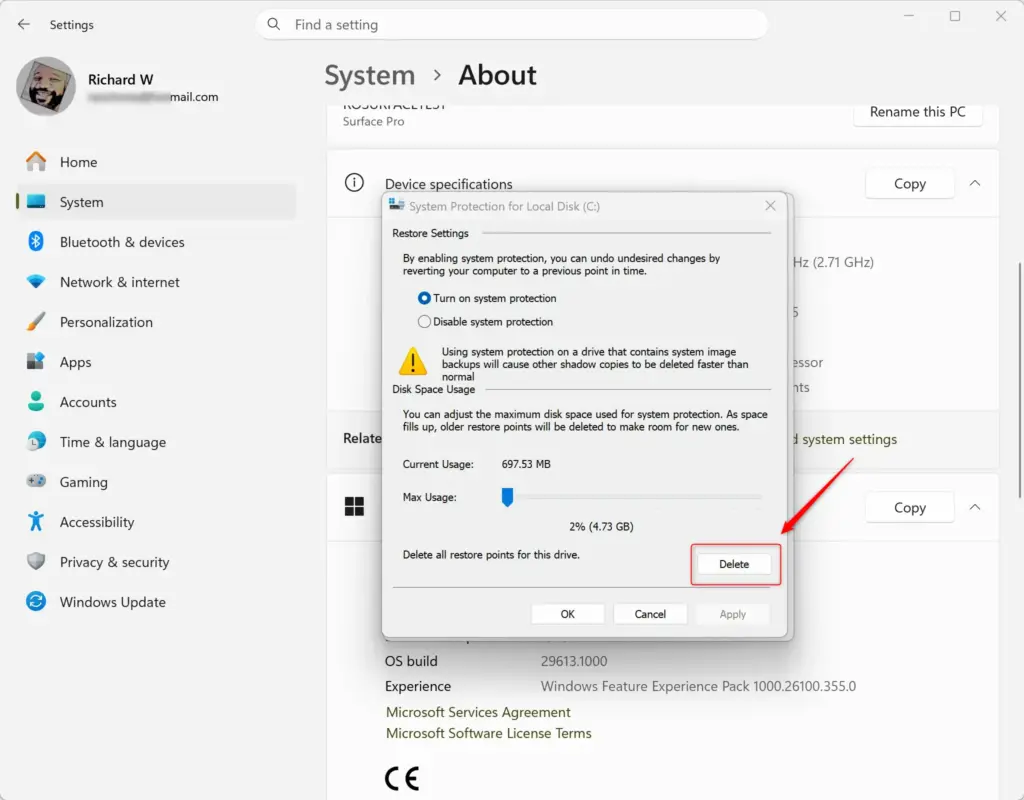Maximize the Settings window
The width and height of the screenshot is (1024, 800).
955,16
